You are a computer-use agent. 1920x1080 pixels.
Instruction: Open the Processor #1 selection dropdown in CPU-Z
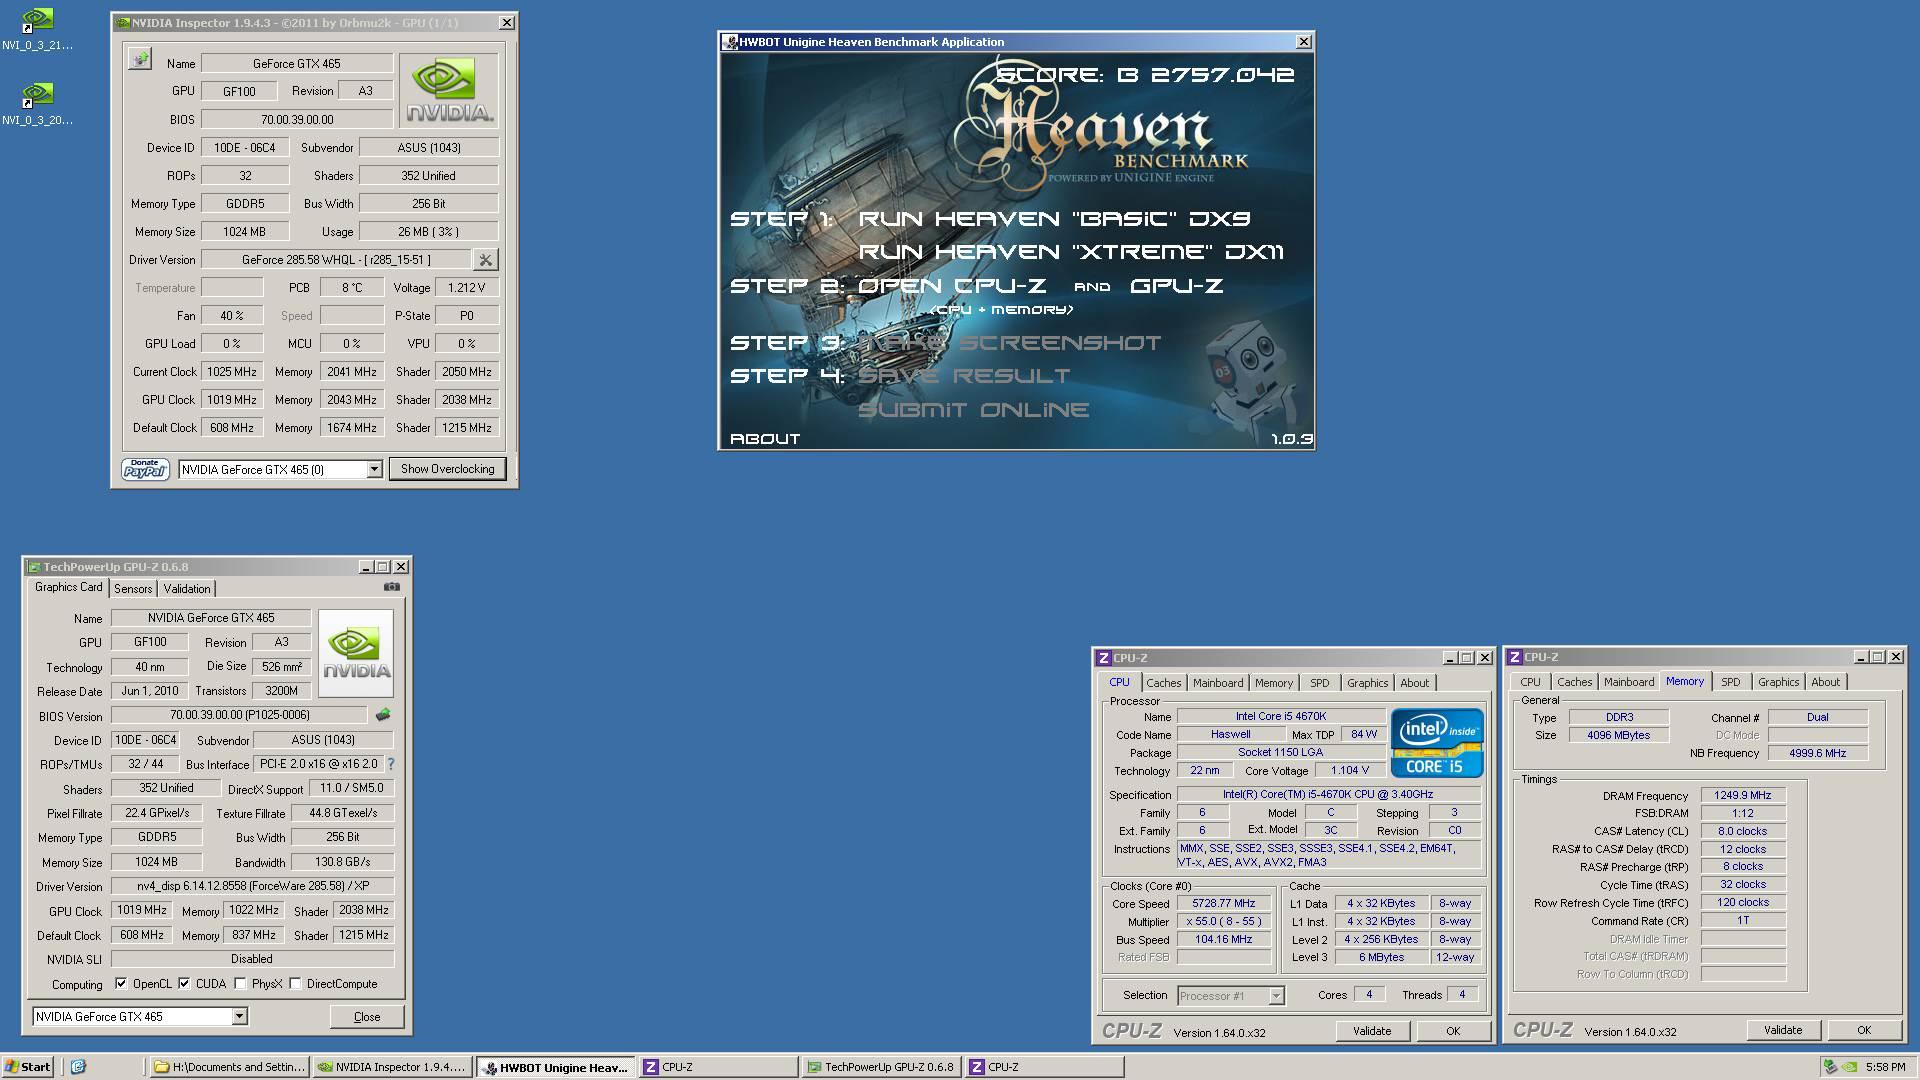click(x=1276, y=996)
